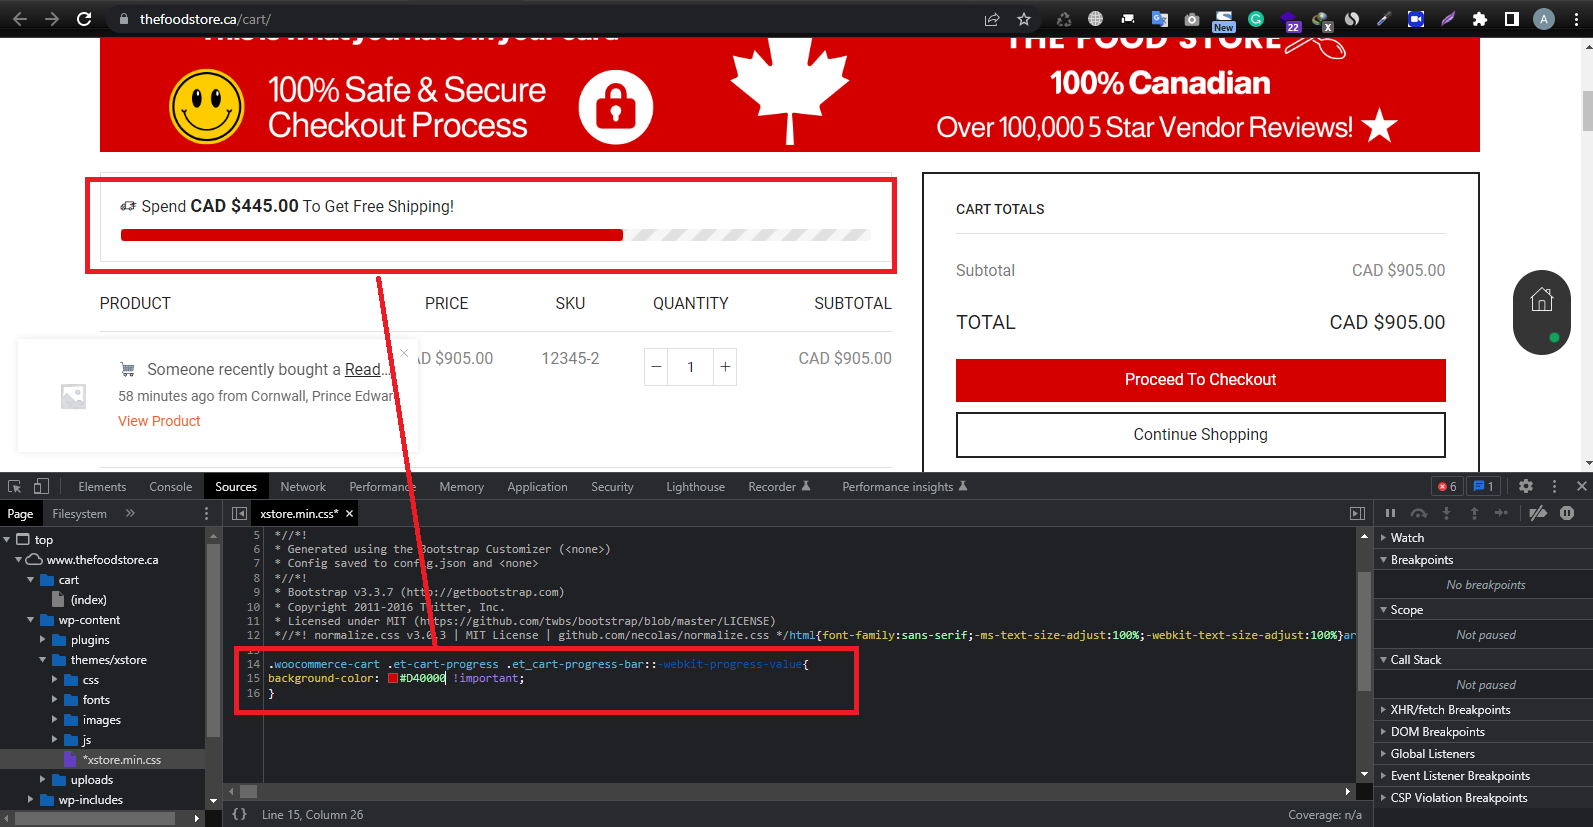The height and width of the screenshot is (827, 1593).
Task: Click the pretty print braces icon
Action: click(x=240, y=814)
